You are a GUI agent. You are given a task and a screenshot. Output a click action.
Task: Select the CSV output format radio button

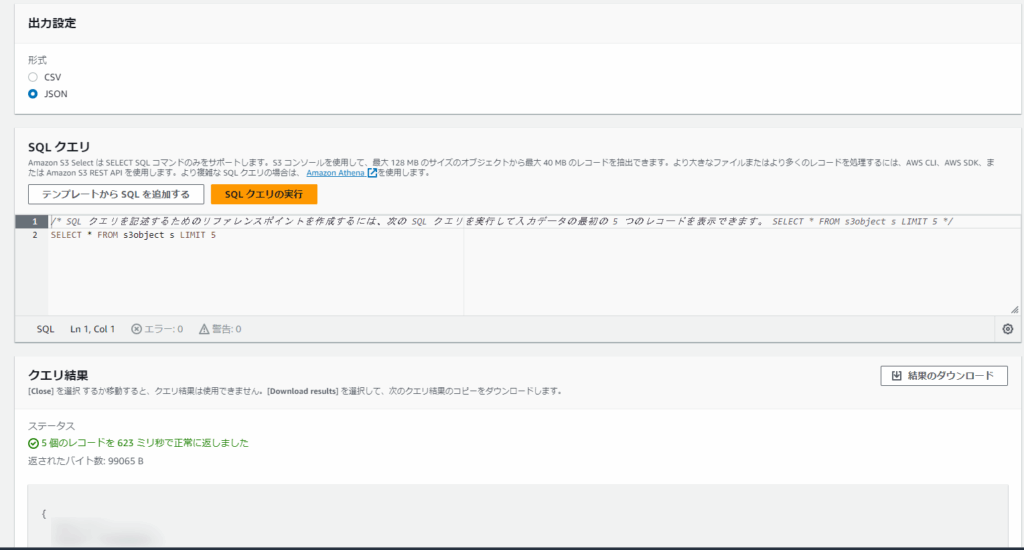(x=33, y=77)
